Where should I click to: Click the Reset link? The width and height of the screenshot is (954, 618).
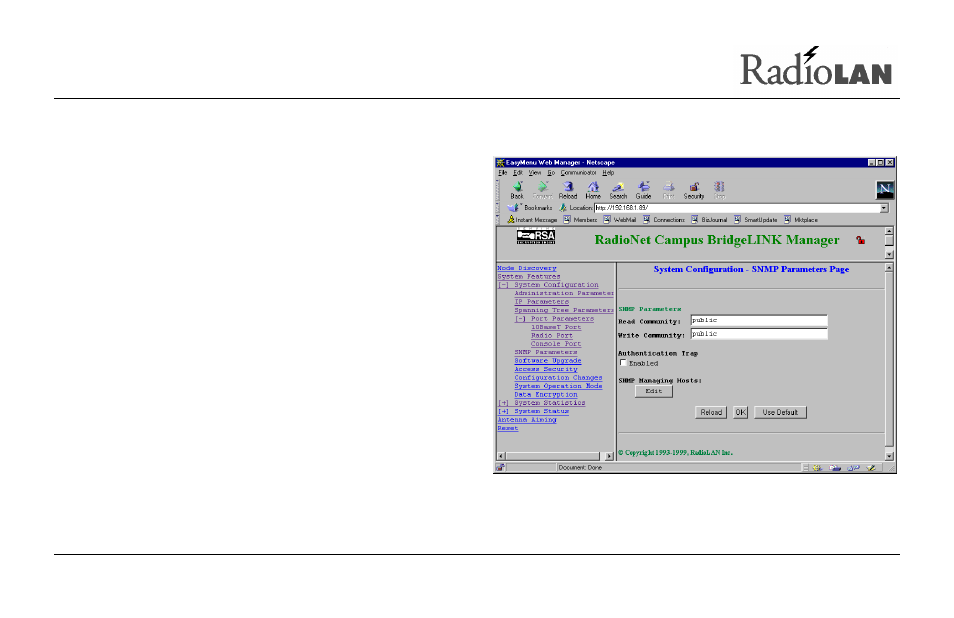(x=507, y=428)
